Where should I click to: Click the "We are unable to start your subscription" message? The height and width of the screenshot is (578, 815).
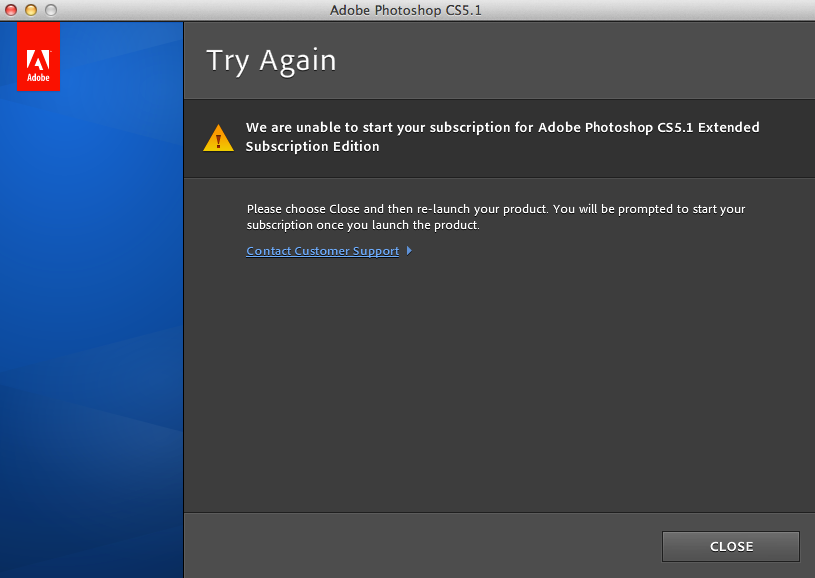click(503, 137)
